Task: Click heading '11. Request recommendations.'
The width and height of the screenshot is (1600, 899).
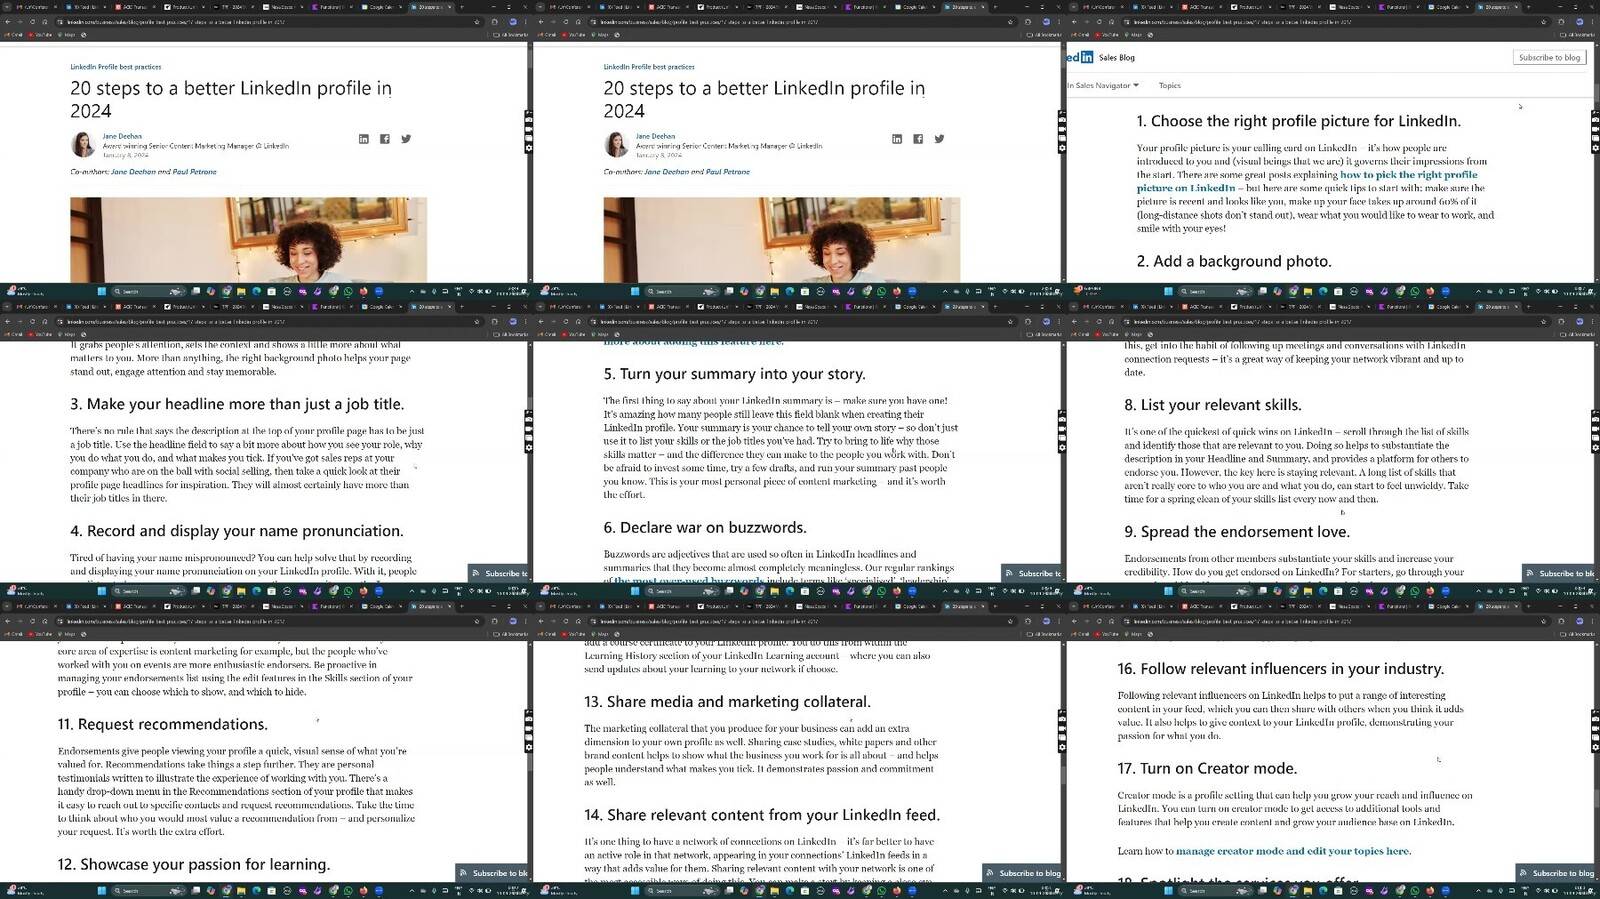Action: coord(162,724)
